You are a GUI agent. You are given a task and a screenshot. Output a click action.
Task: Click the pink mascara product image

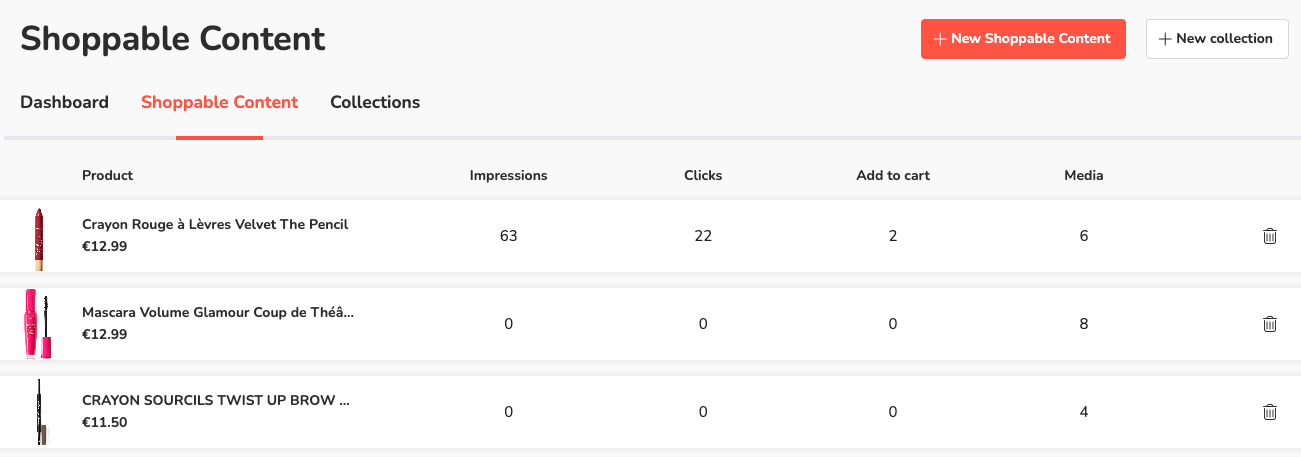(37, 324)
